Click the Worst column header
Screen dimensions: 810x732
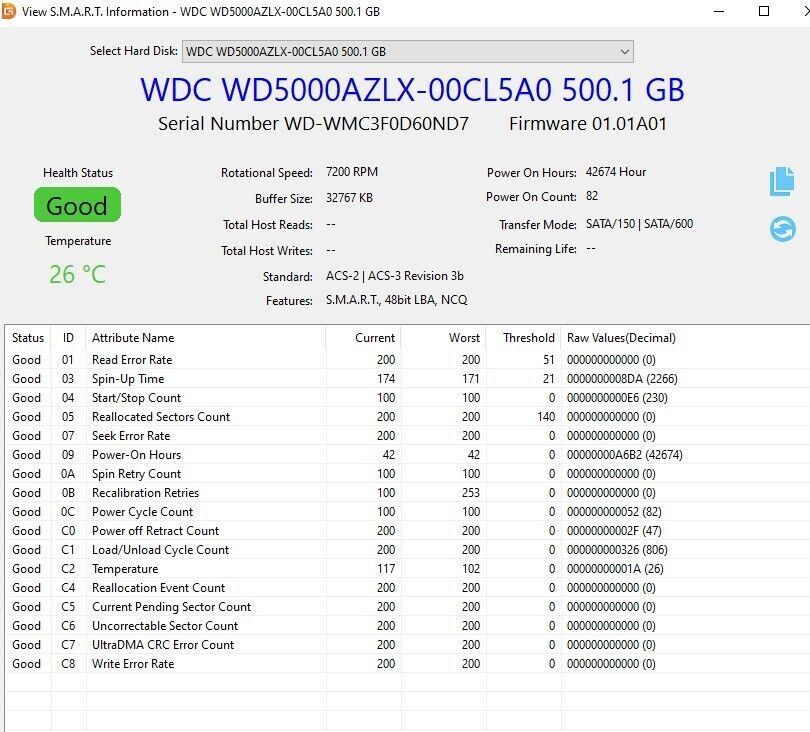(x=444, y=338)
